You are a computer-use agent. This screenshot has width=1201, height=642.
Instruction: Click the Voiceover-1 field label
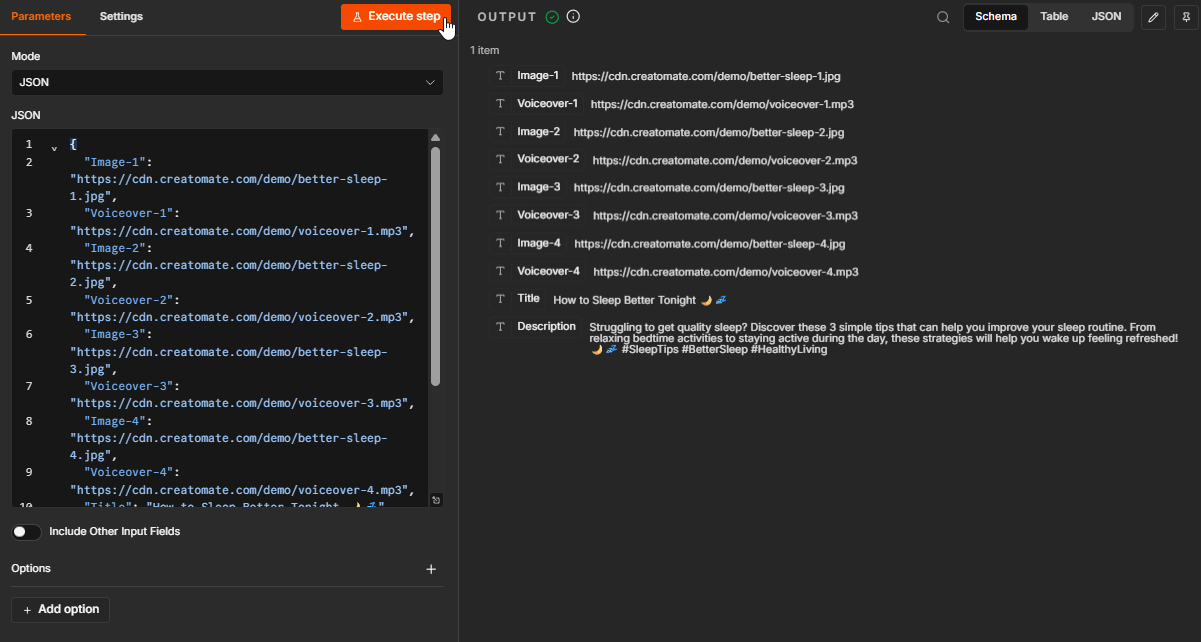tap(547, 104)
